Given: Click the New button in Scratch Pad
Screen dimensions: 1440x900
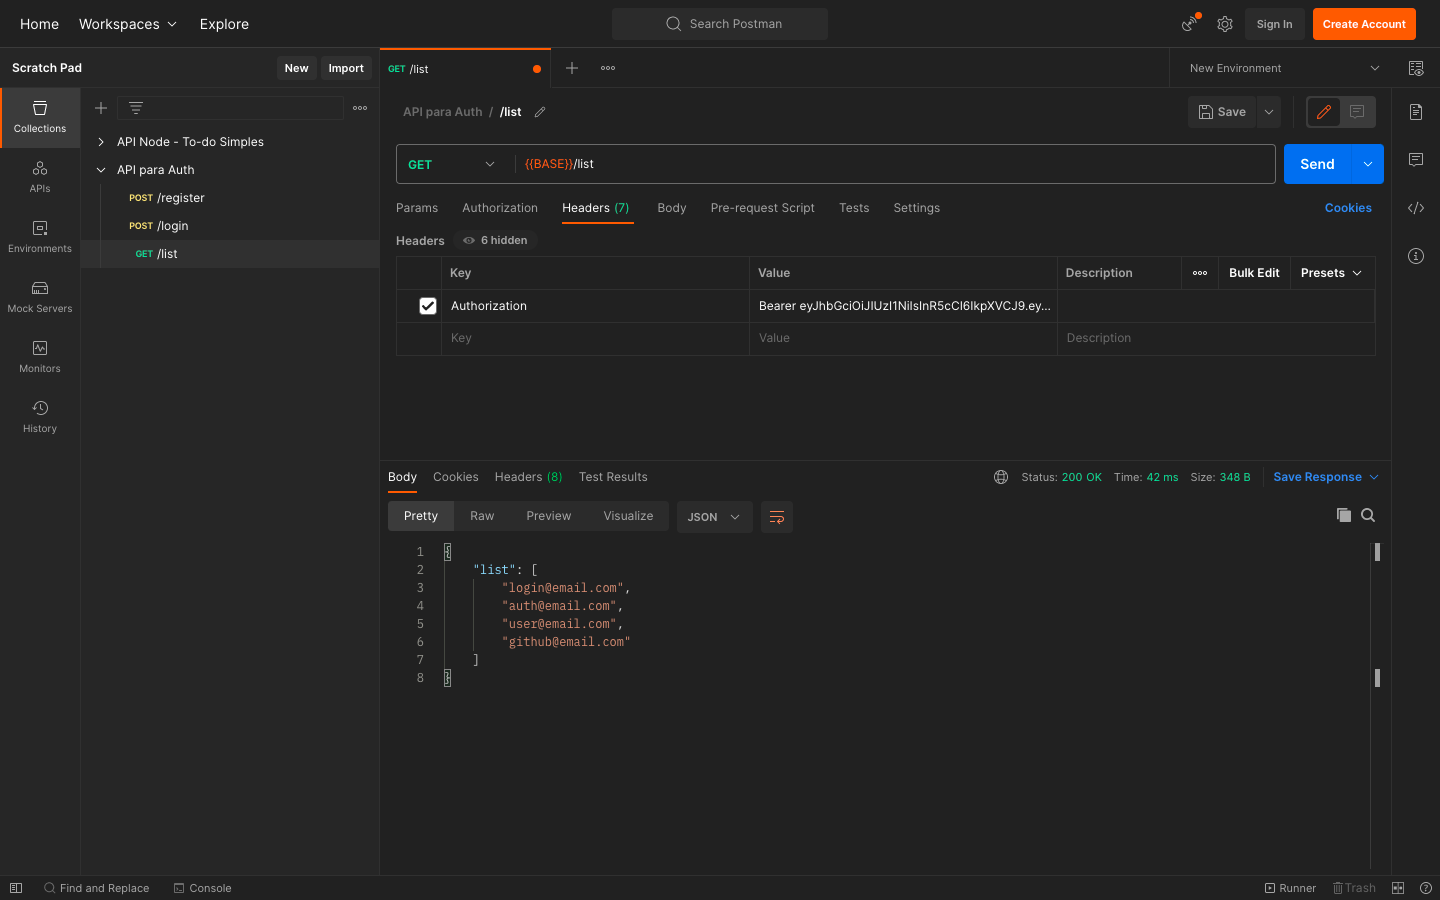Looking at the screenshot, I should [296, 68].
